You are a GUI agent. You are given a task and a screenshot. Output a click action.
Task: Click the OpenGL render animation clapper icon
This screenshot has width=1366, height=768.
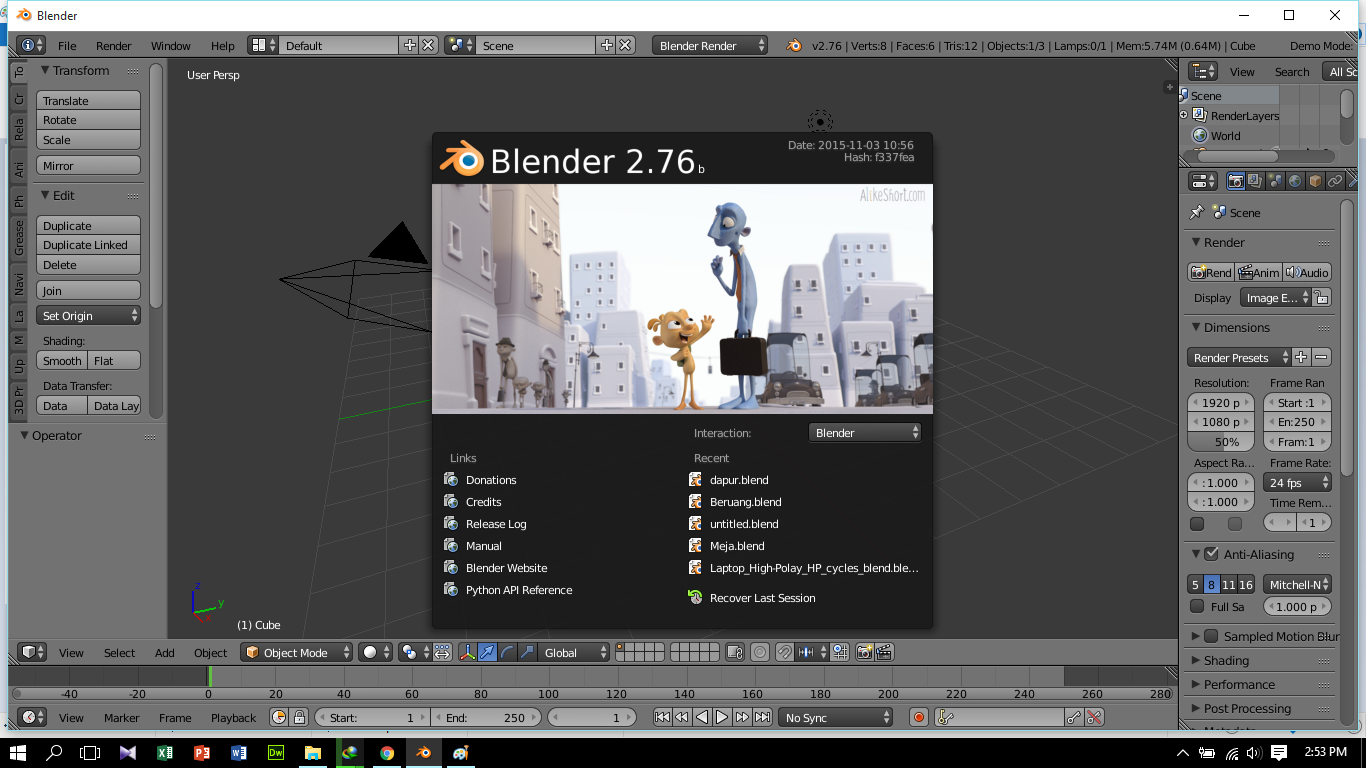885,652
